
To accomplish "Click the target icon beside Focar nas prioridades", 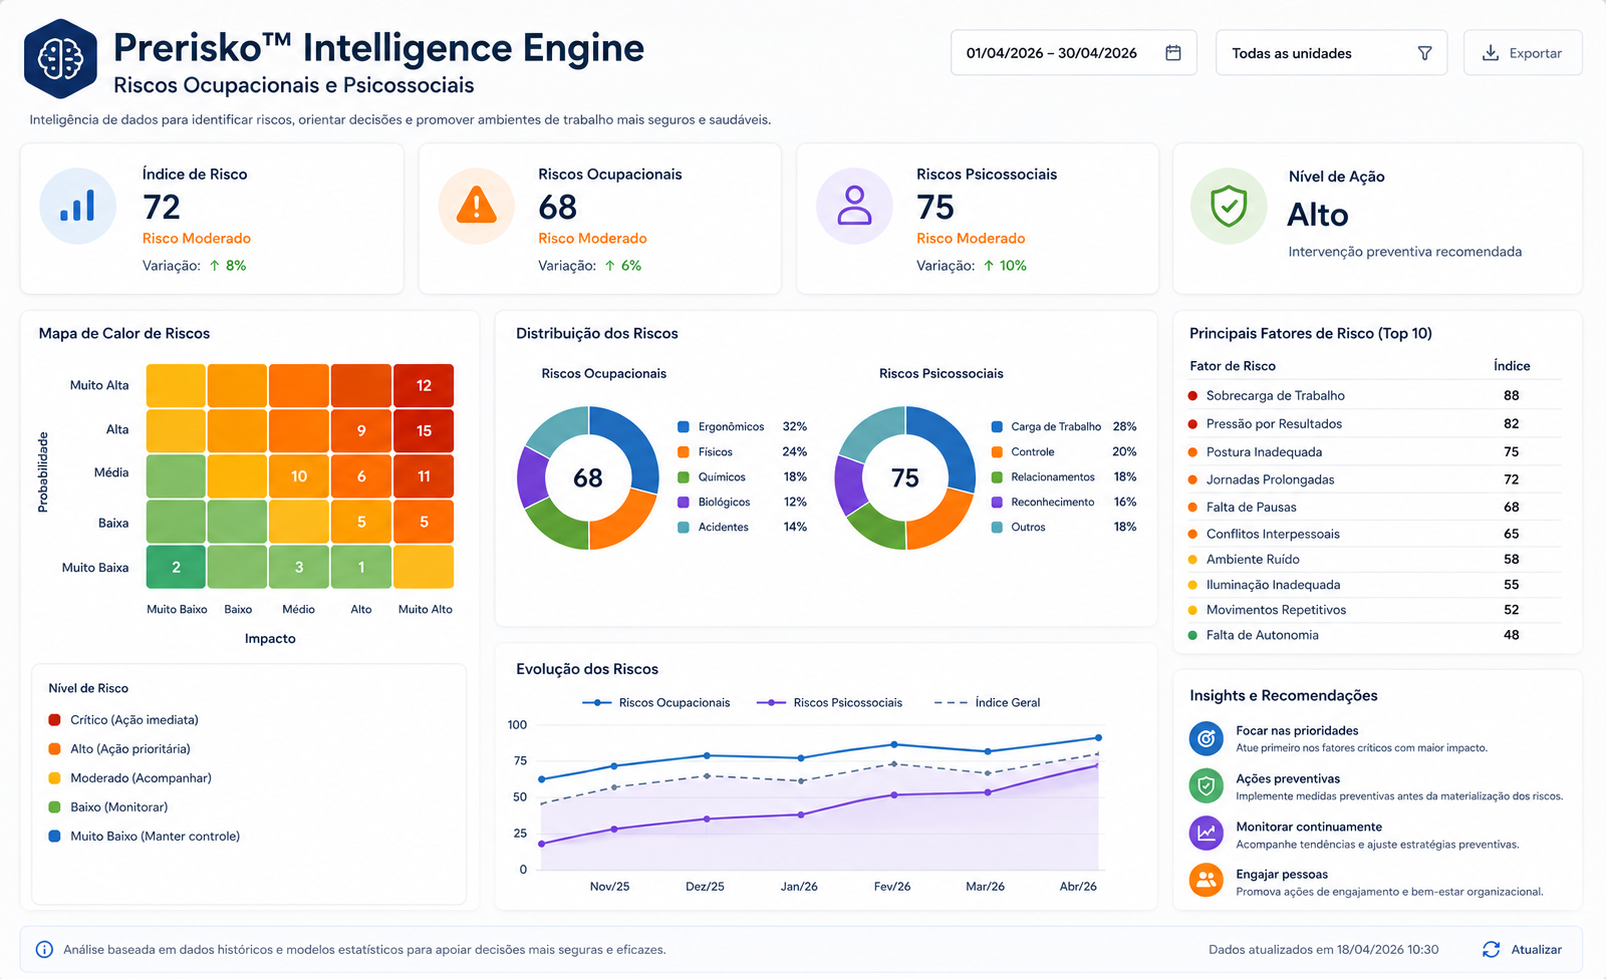I will 1206,738.
